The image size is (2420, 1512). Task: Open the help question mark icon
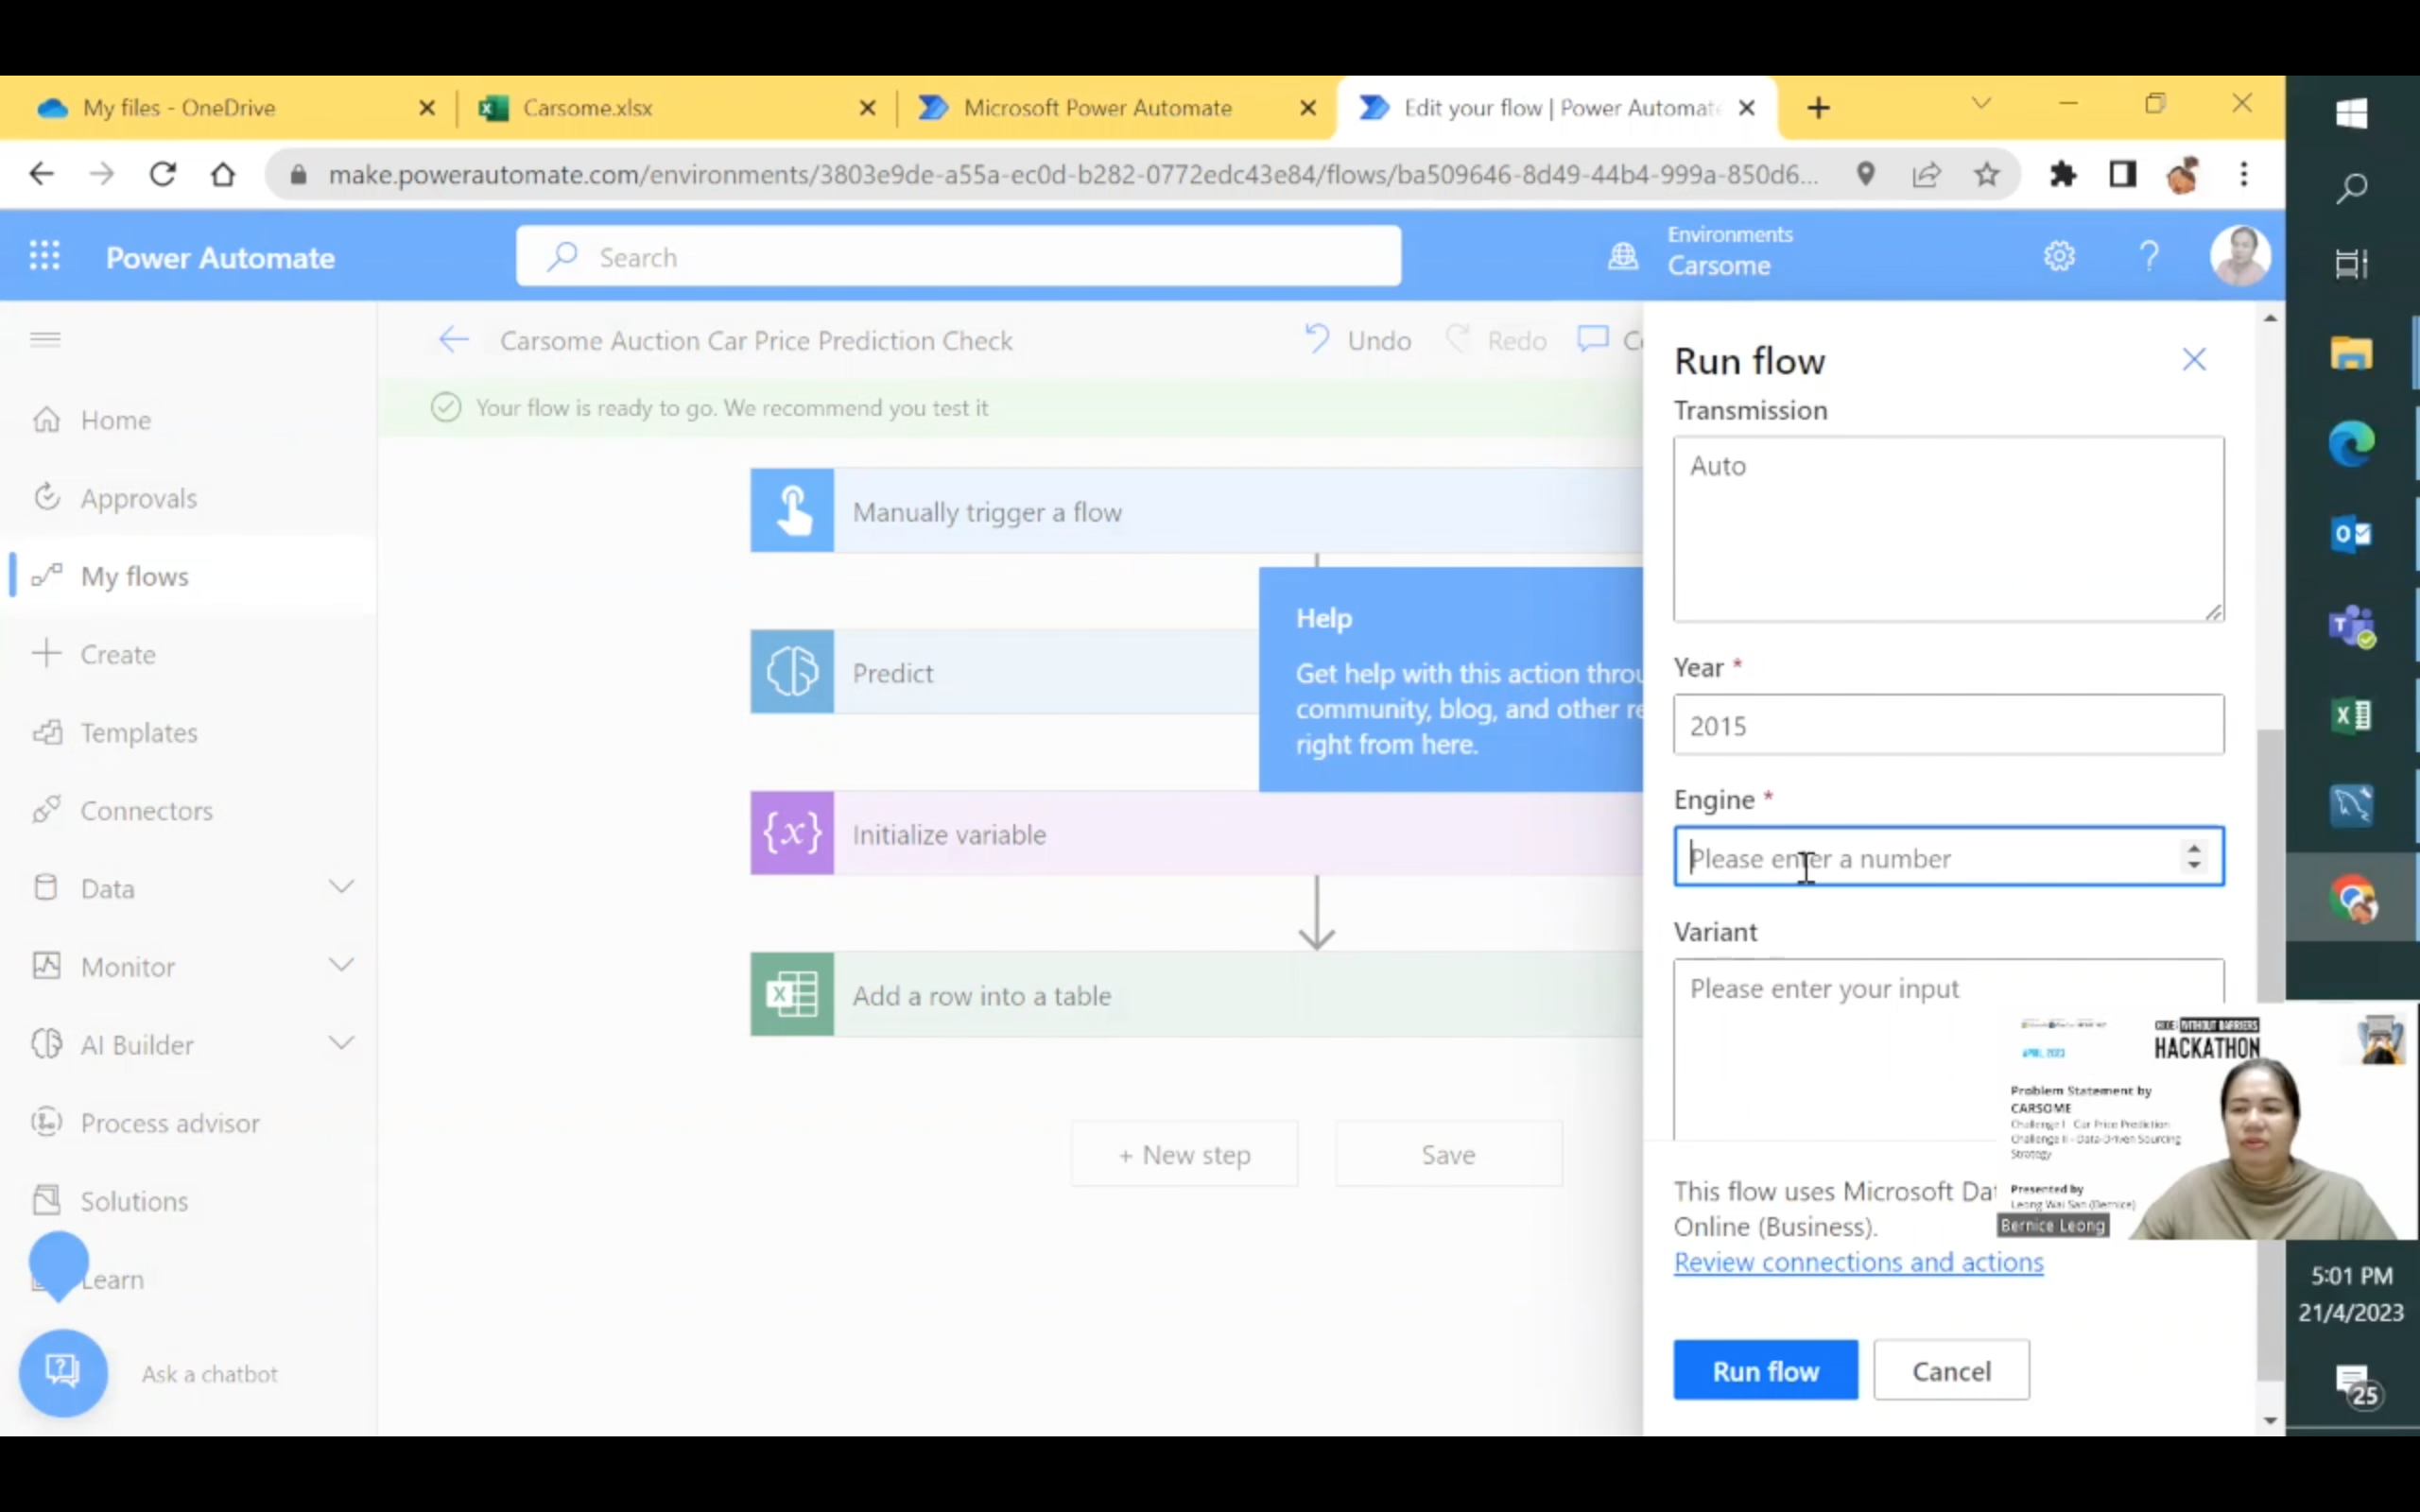point(2148,256)
